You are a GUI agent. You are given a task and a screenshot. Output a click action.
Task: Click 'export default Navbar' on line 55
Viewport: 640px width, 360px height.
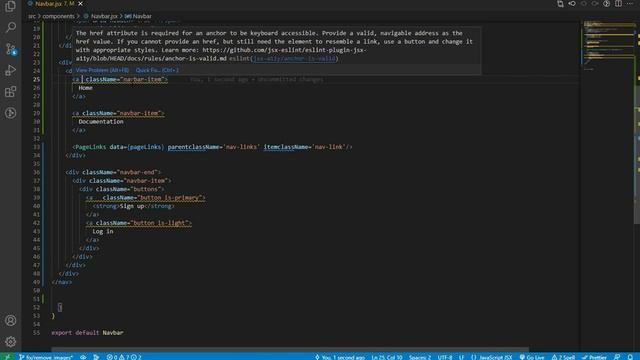coord(87,333)
